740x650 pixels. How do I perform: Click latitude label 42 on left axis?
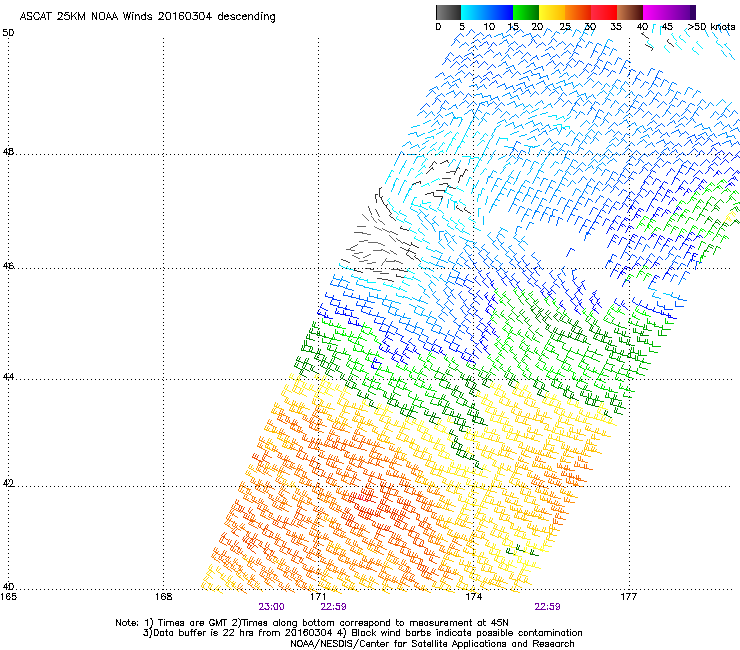8,484
